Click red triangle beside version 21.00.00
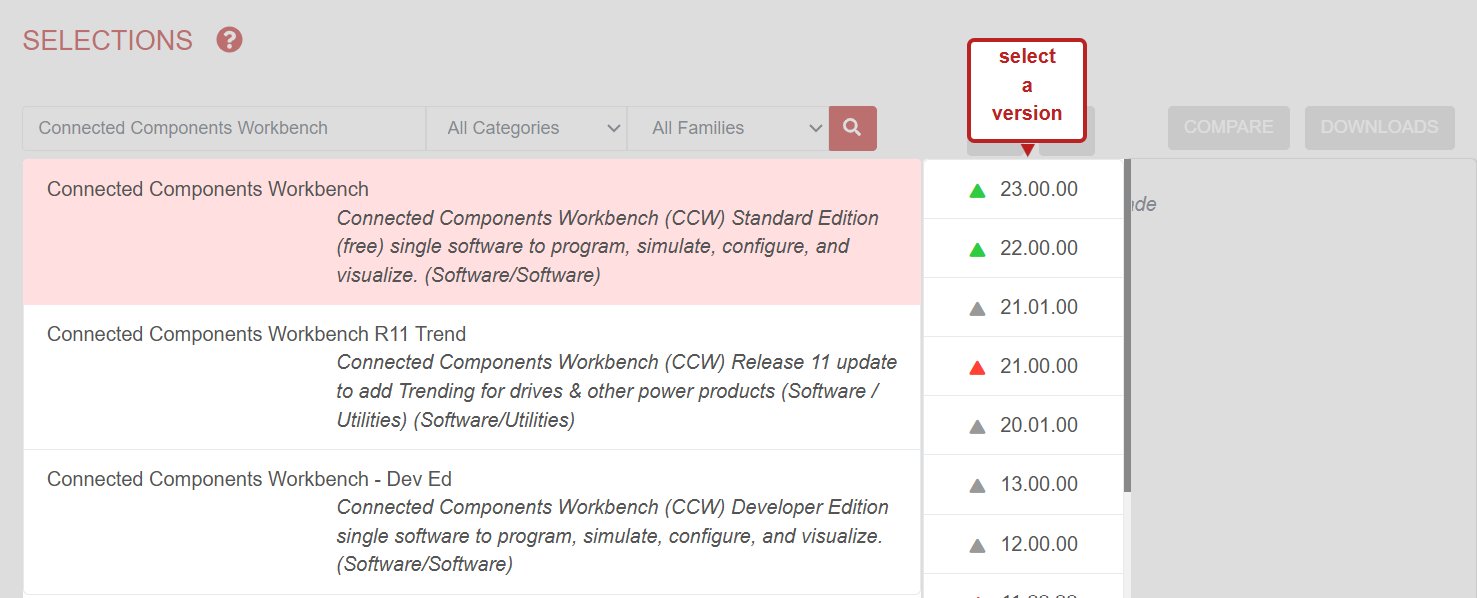 [x=977, y=367]
